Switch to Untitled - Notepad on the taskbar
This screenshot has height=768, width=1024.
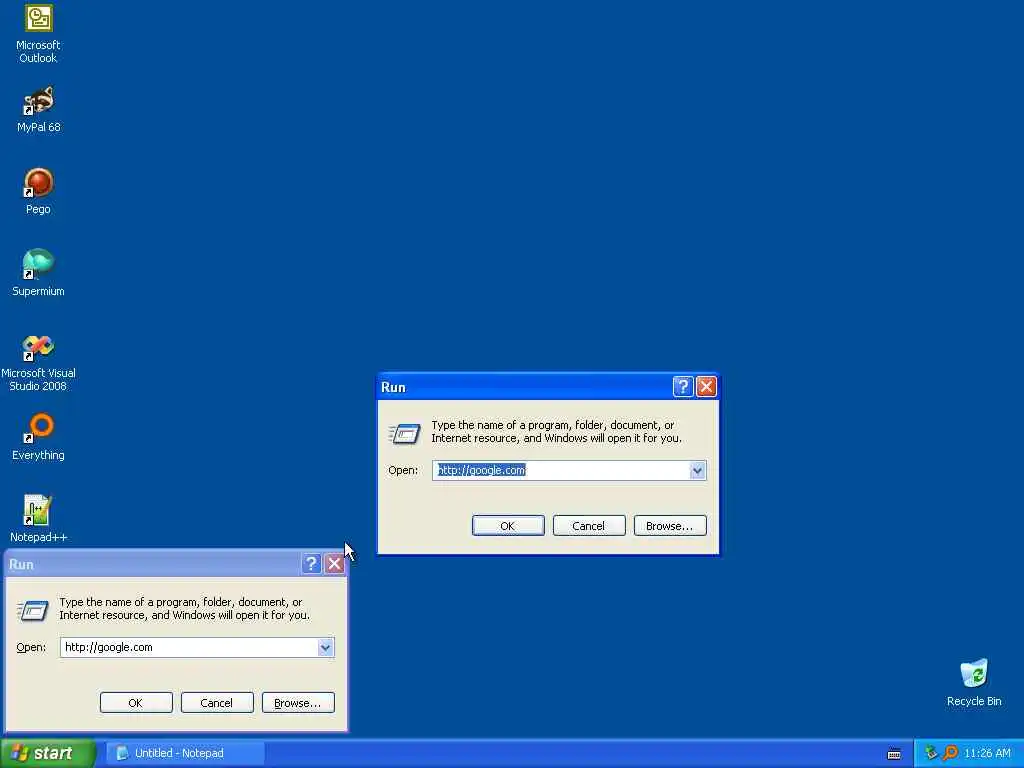click(185, 753)
